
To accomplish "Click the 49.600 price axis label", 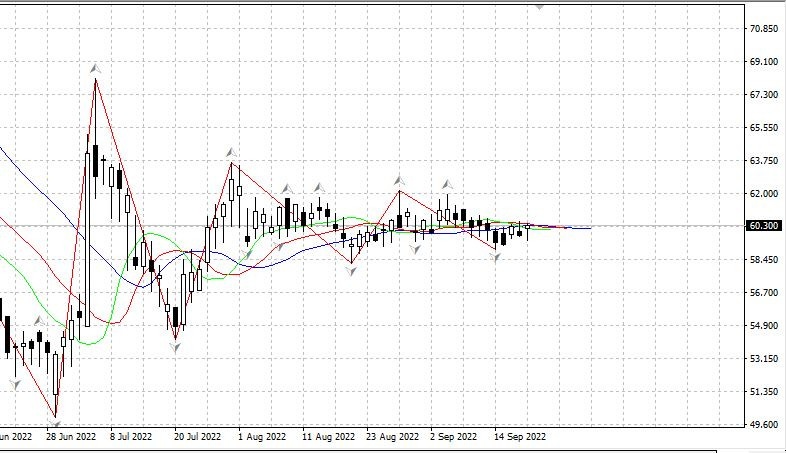I will (x=764, y=425).
